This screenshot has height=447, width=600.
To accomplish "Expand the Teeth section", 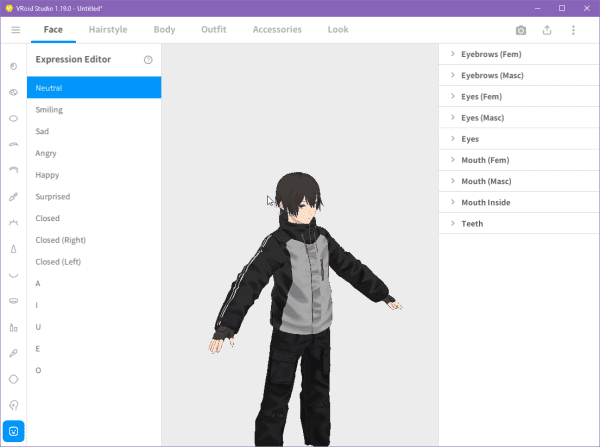I will 519,224.
